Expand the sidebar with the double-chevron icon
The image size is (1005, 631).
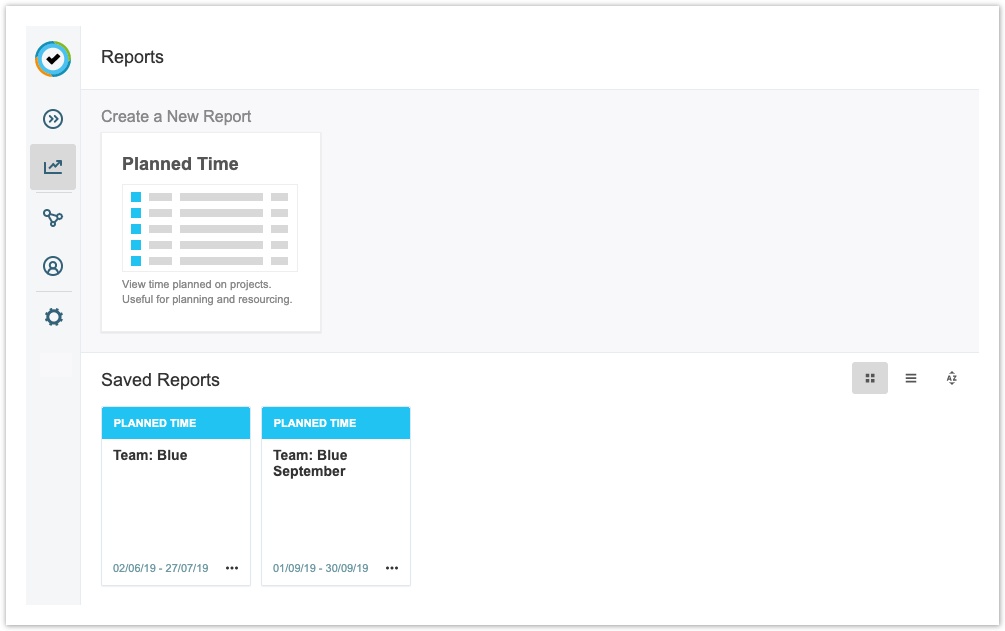[53, 119]
